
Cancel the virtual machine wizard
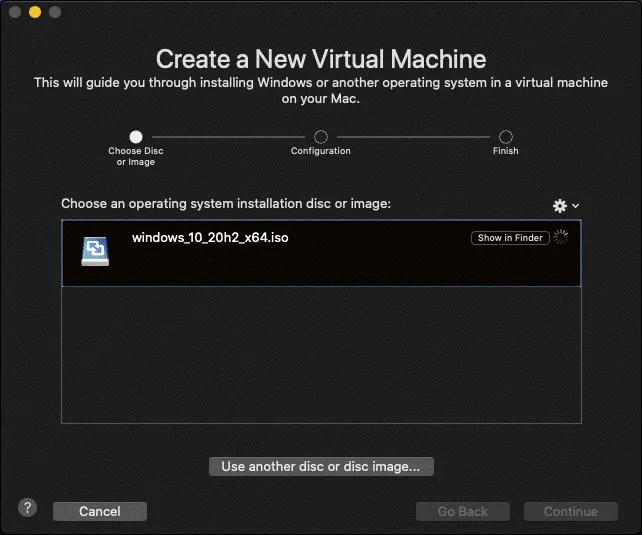(x=100, y=511)
